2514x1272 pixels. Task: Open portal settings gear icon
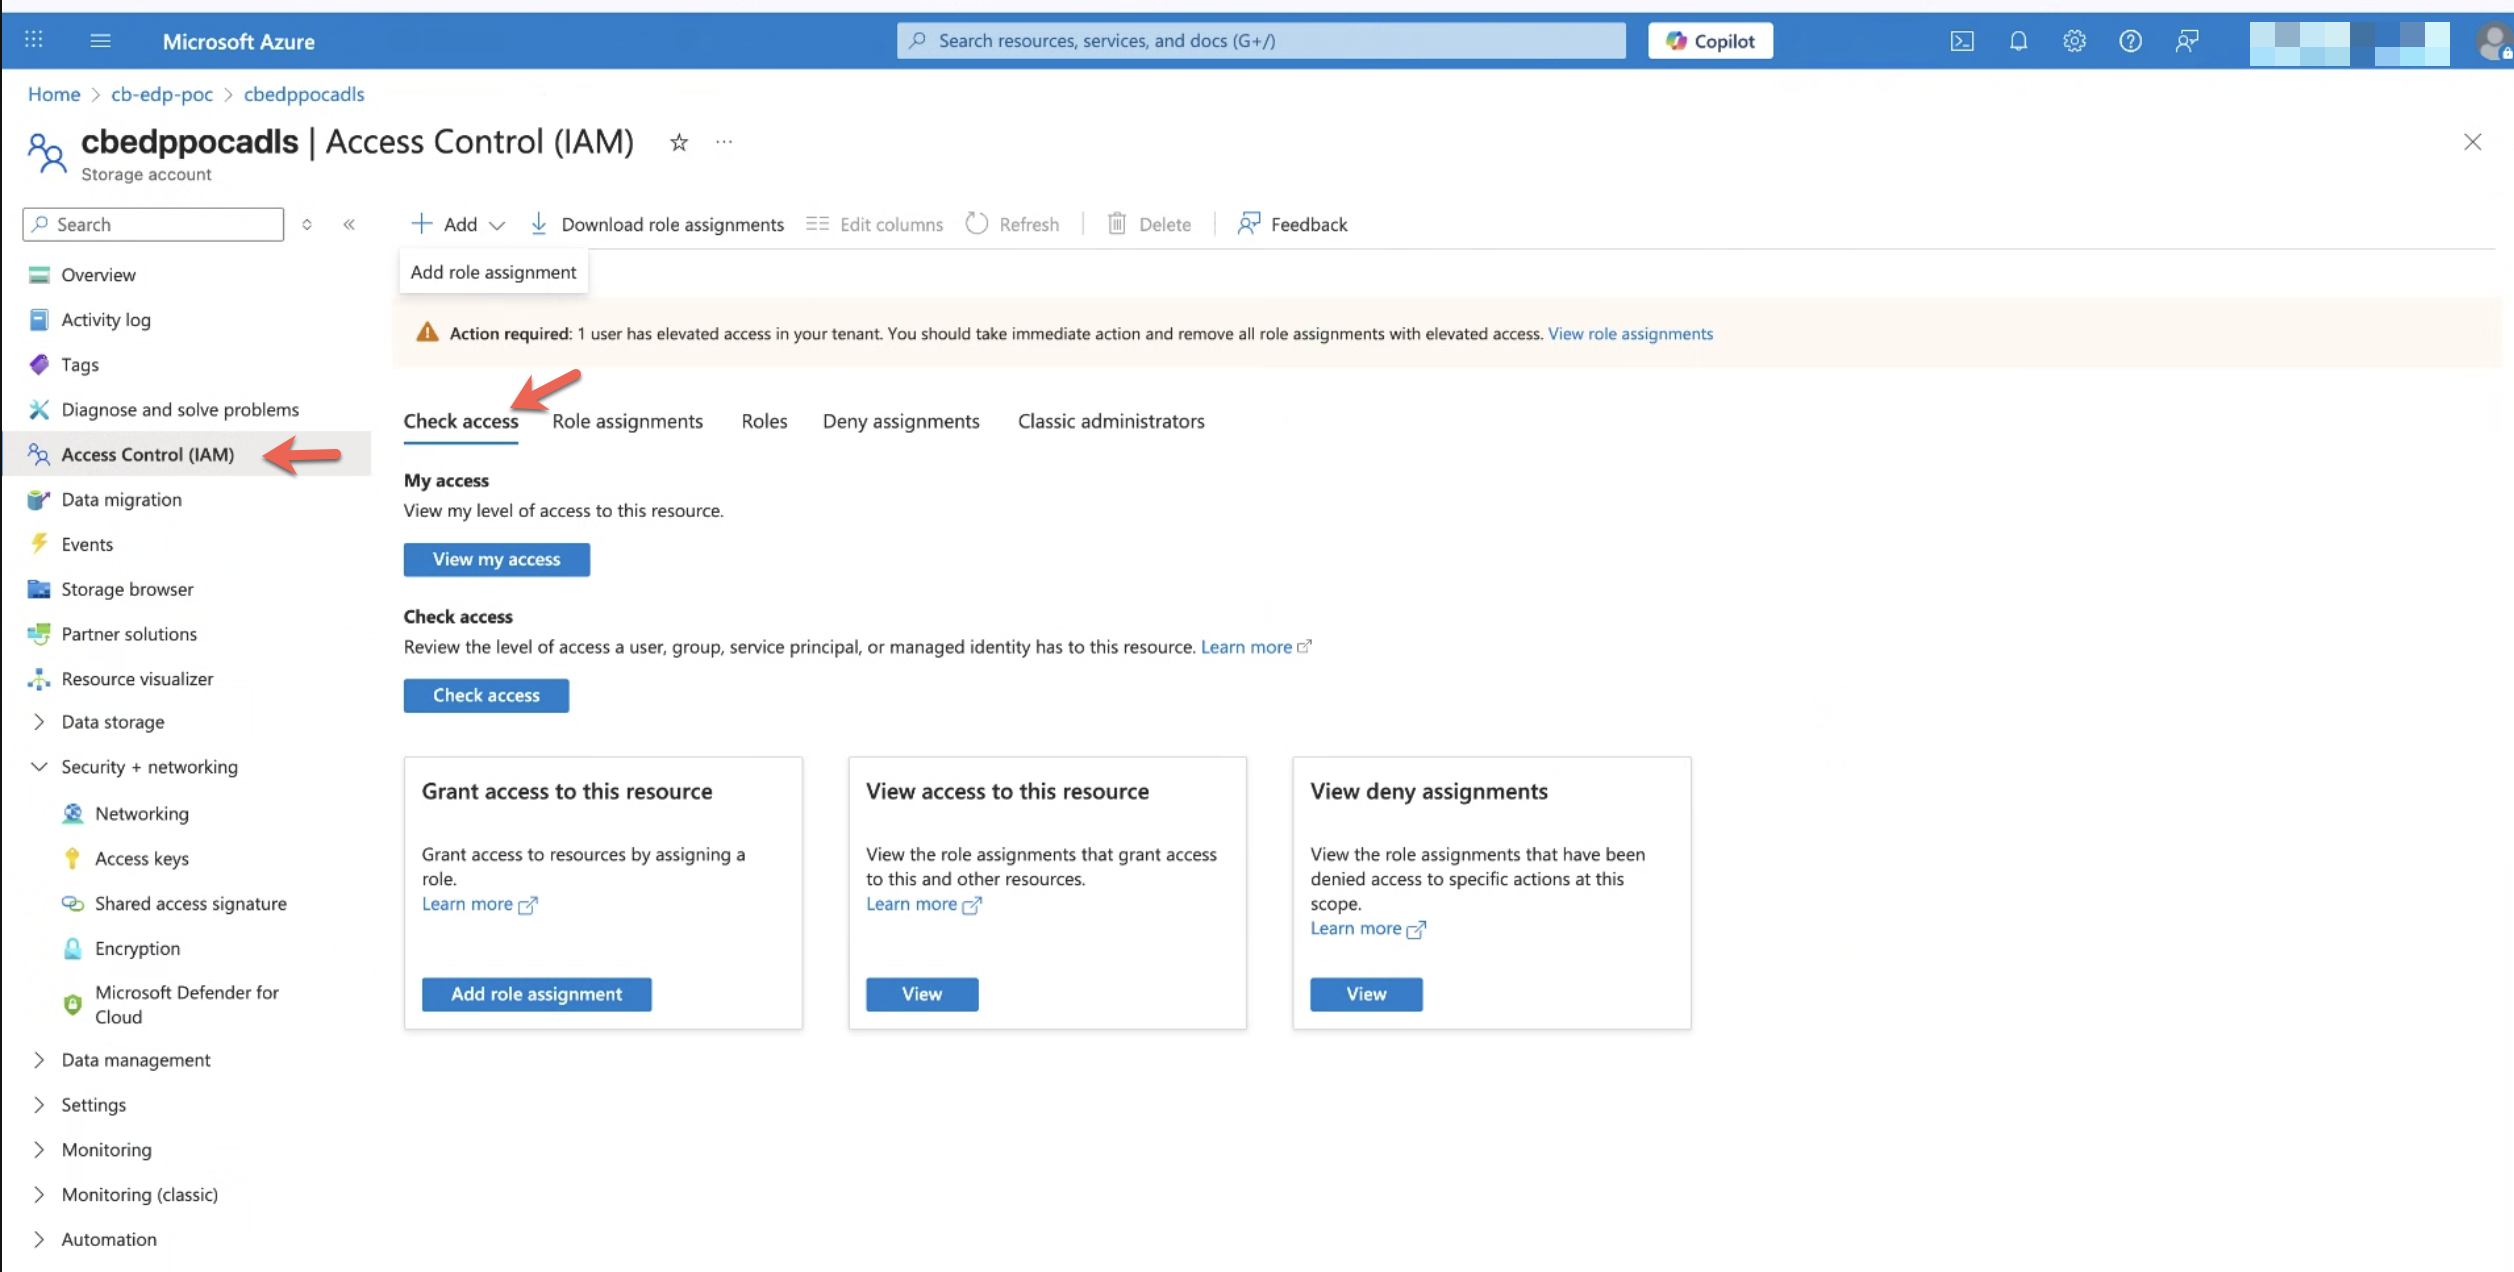coord(2074,41)
